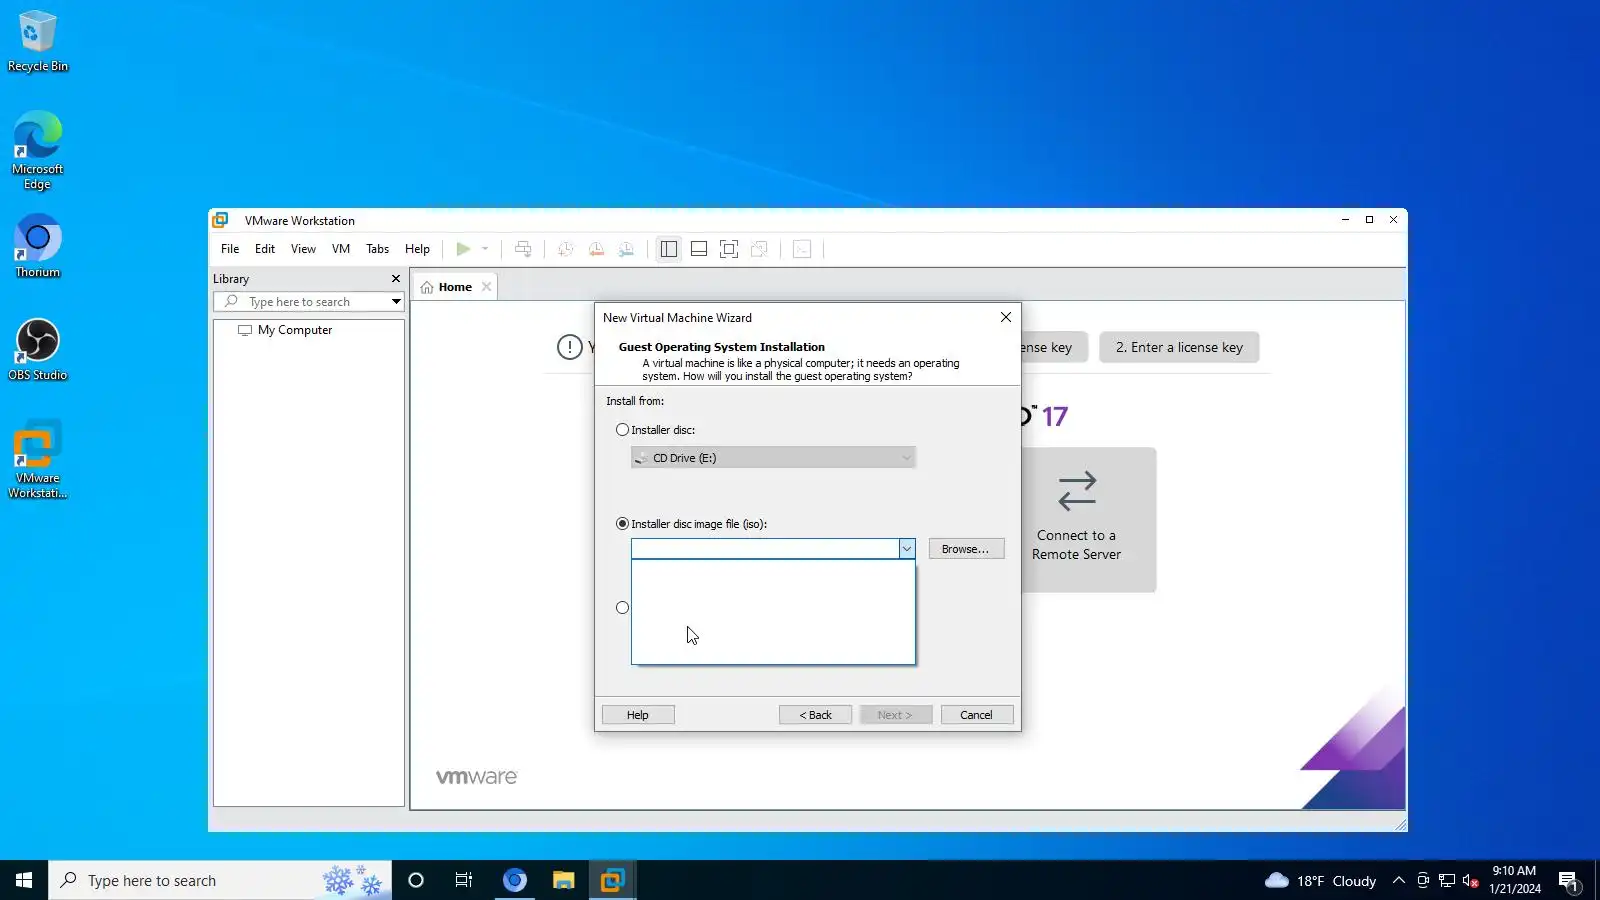Image resolution: width=1600 pixels, height=900 pixels.
Task: Open the VM menu
Action: (x=341, y=249)
